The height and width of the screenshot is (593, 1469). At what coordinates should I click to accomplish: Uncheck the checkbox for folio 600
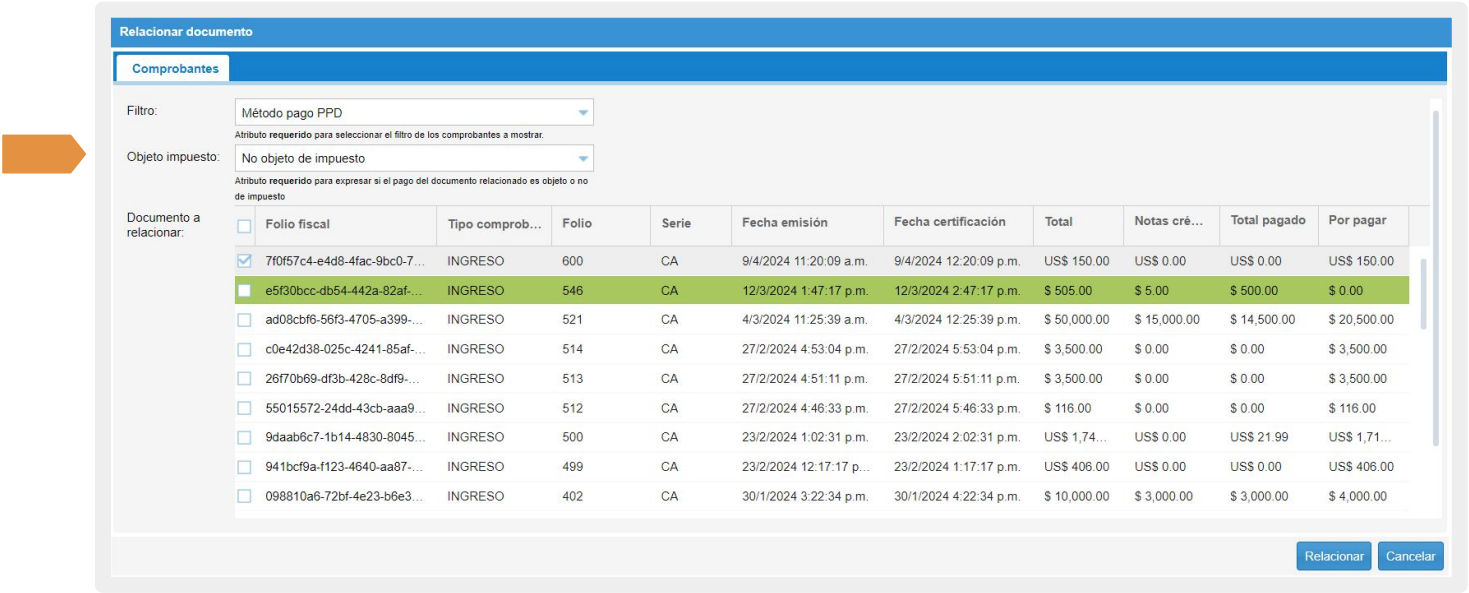tap(245, 261)
